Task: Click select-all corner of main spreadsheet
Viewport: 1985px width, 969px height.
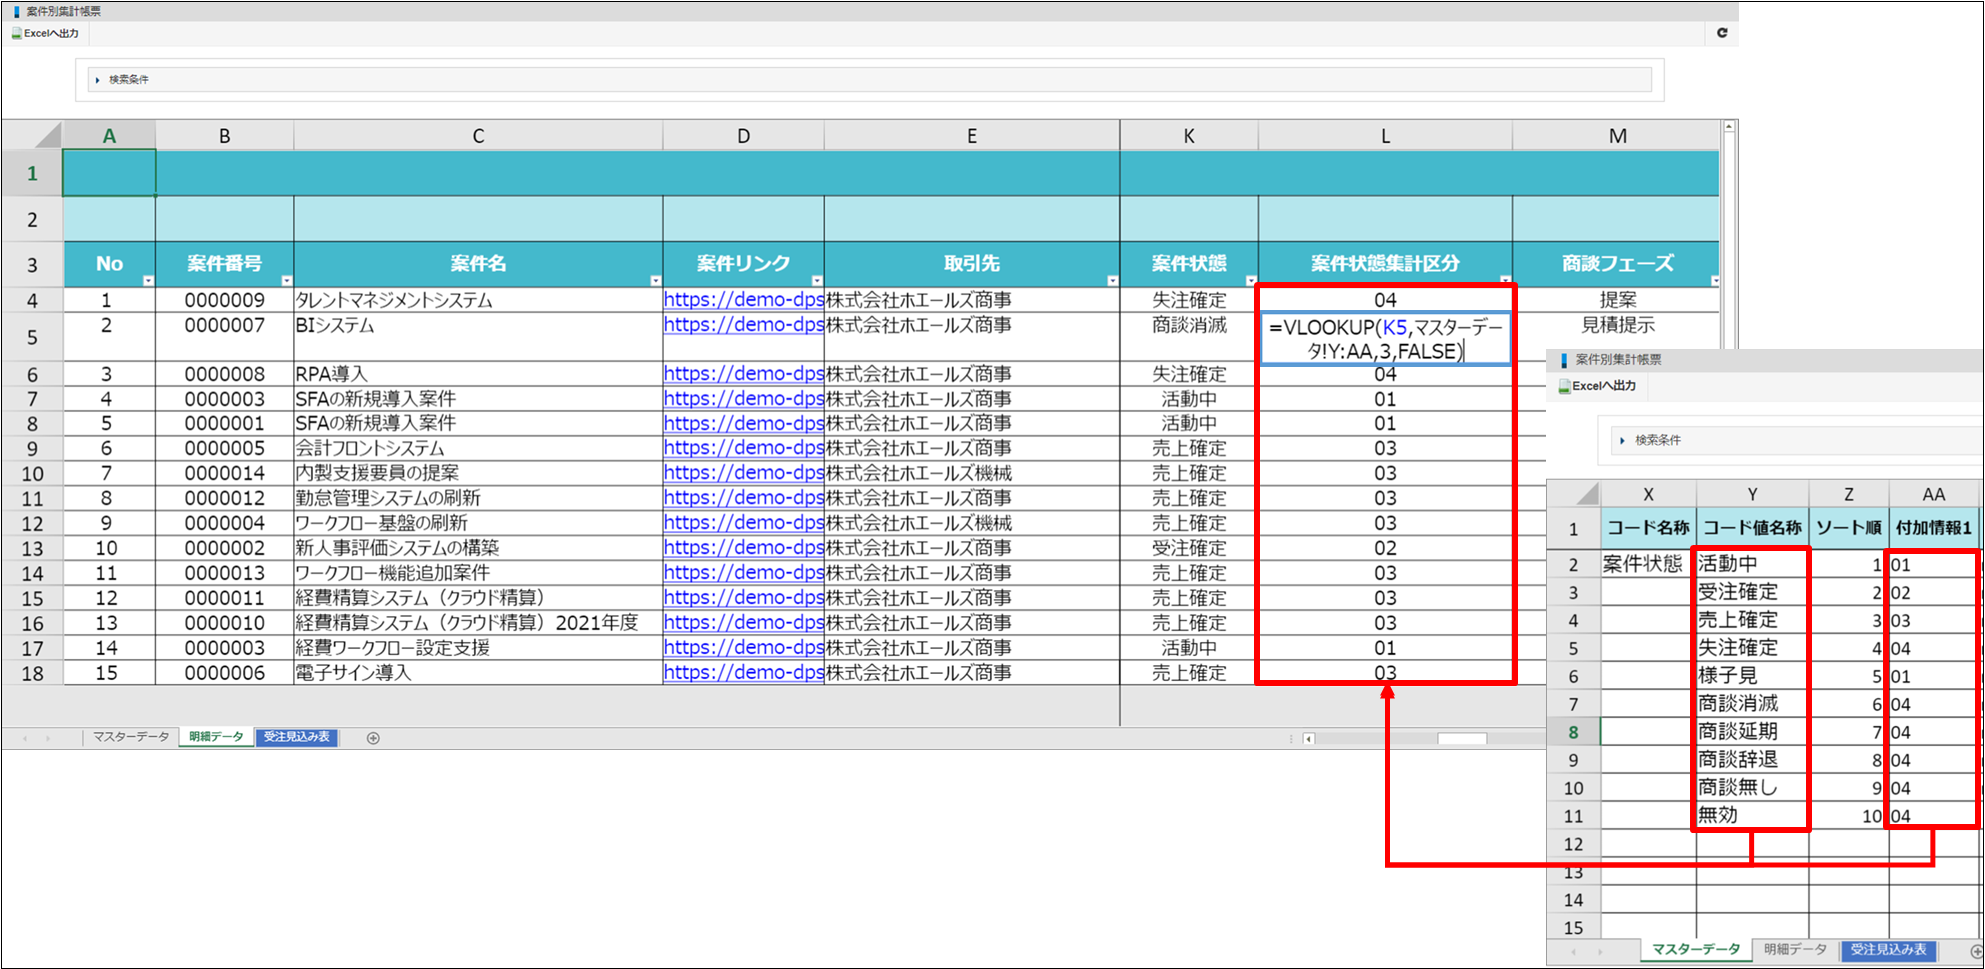Action: (32, 135)
